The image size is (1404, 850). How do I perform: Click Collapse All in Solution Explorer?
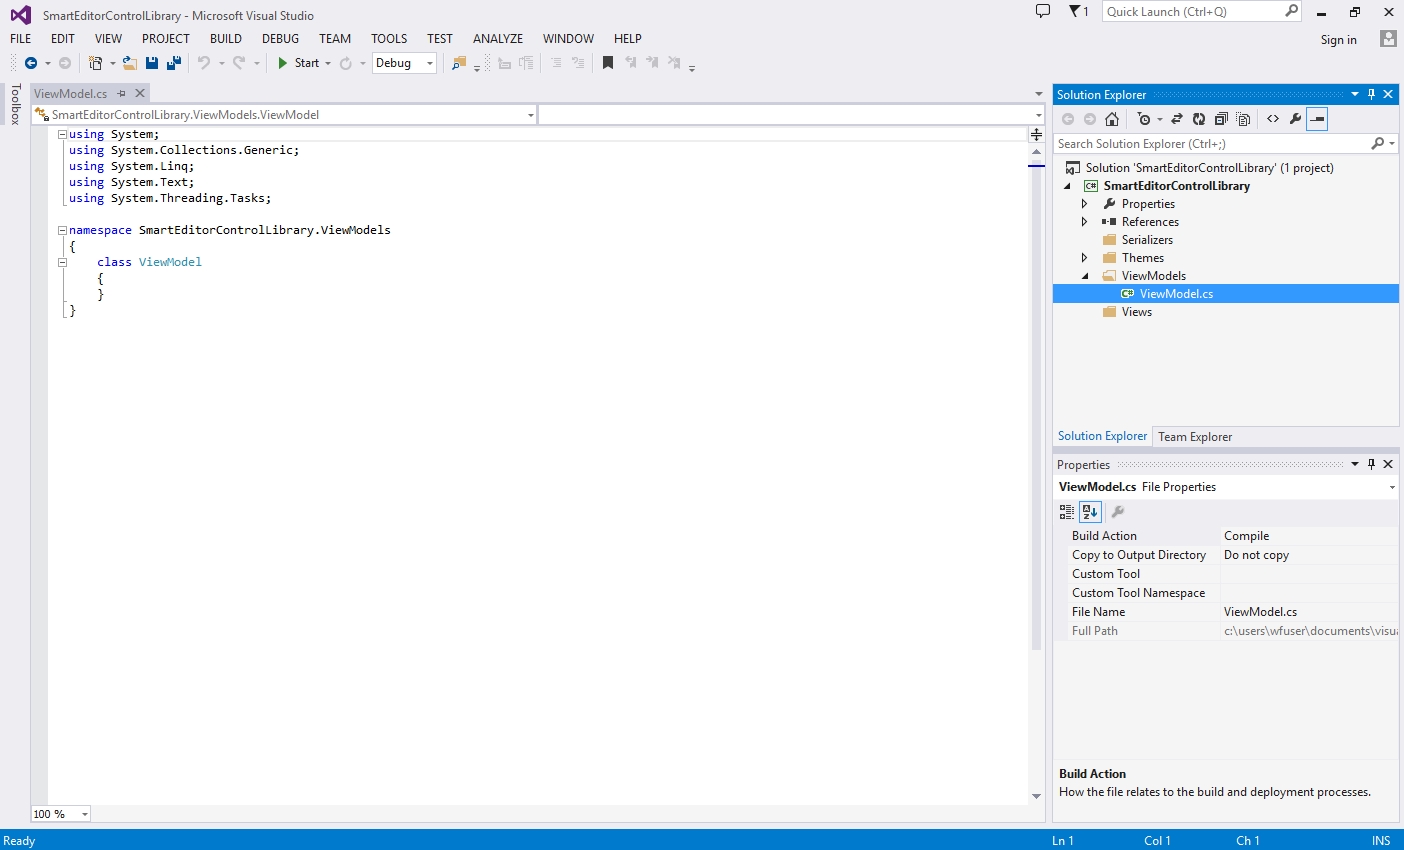[1220, 119]
